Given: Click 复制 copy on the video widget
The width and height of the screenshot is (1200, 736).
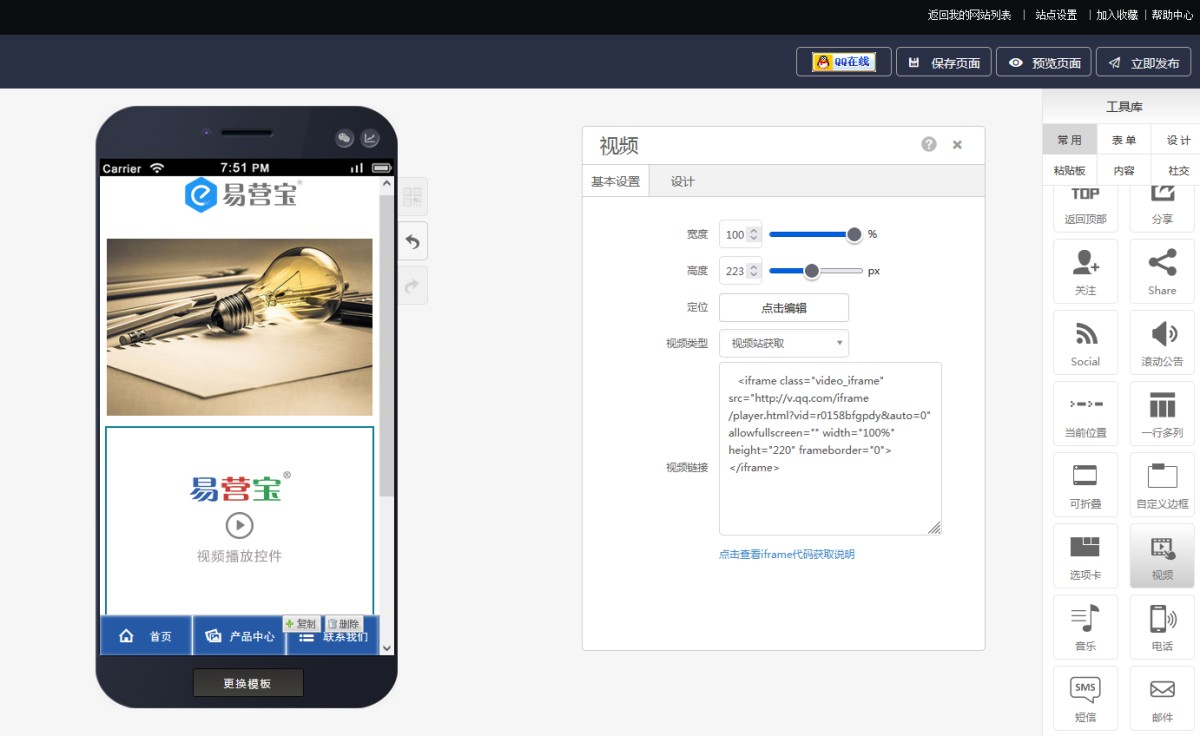Looking at the screenshot, I should tap(302, 623).
